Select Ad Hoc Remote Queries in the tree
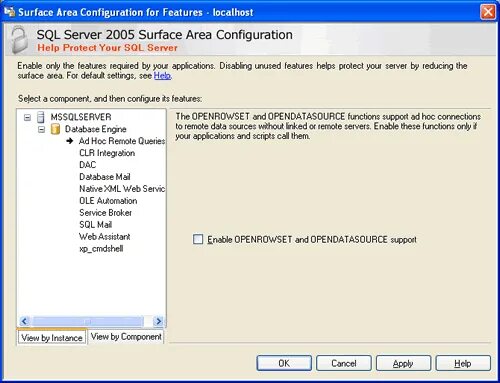The width and height of the screenshot is (500, 383). click(x=122, y=141)
